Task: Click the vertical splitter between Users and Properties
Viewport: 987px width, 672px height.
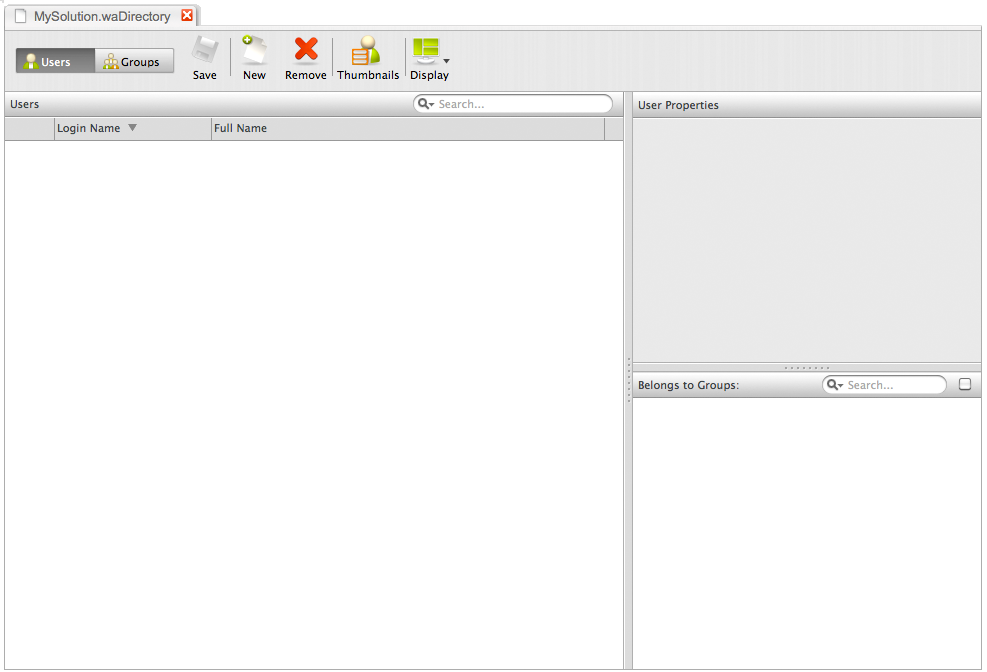Action: point(628,380)
